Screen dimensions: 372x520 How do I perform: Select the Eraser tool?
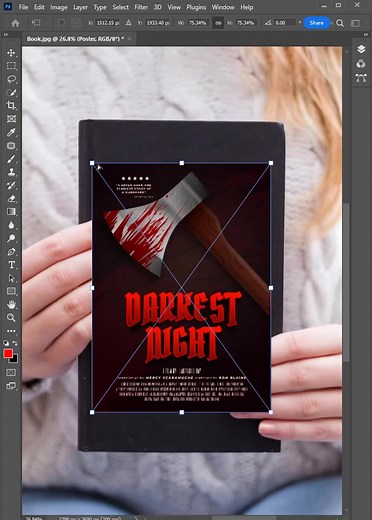pos(11,199)
